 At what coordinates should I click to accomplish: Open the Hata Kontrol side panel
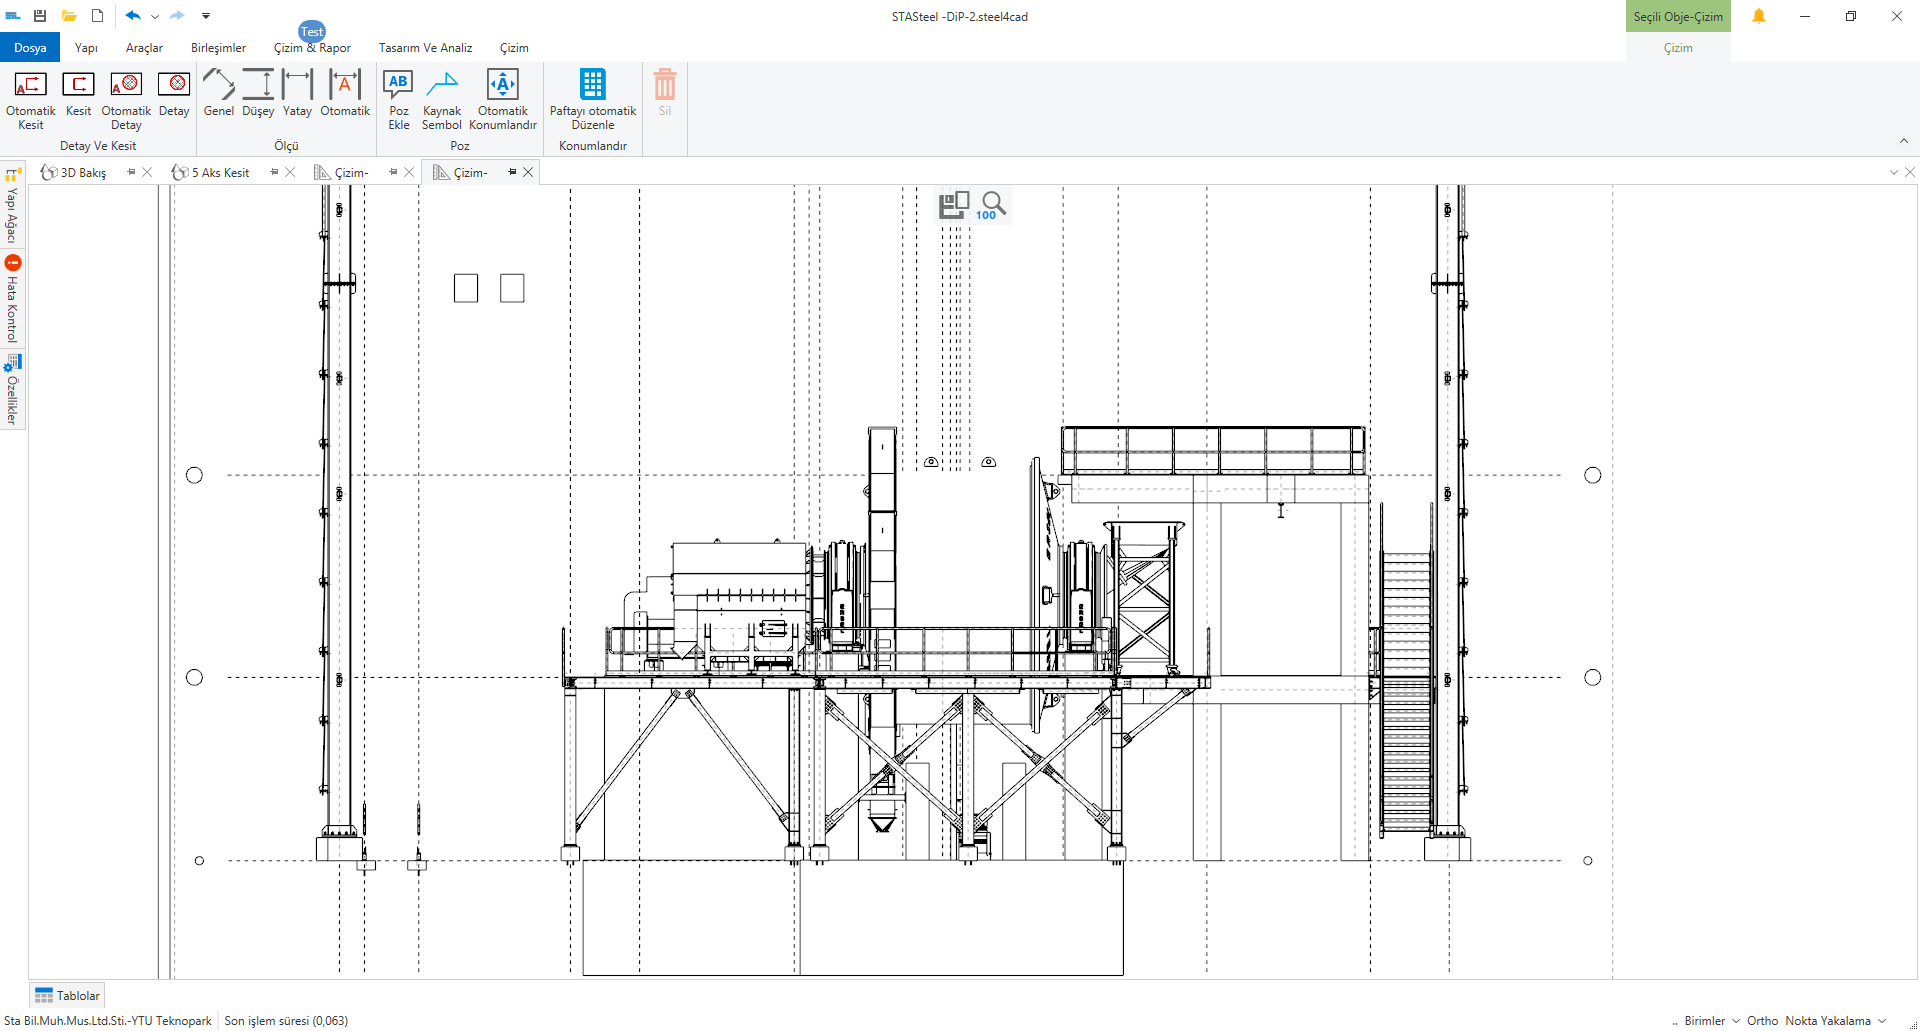tap(13, 300)
